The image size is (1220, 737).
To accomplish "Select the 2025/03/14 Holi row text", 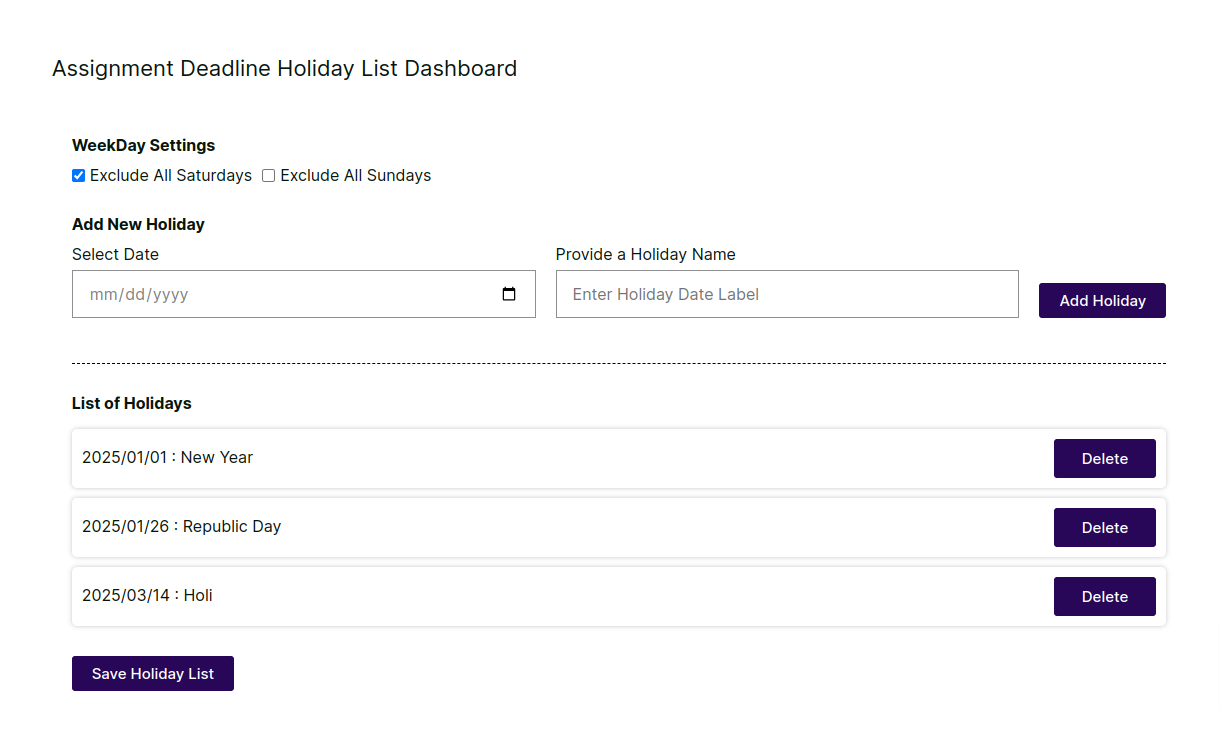I will click(147, 596).
